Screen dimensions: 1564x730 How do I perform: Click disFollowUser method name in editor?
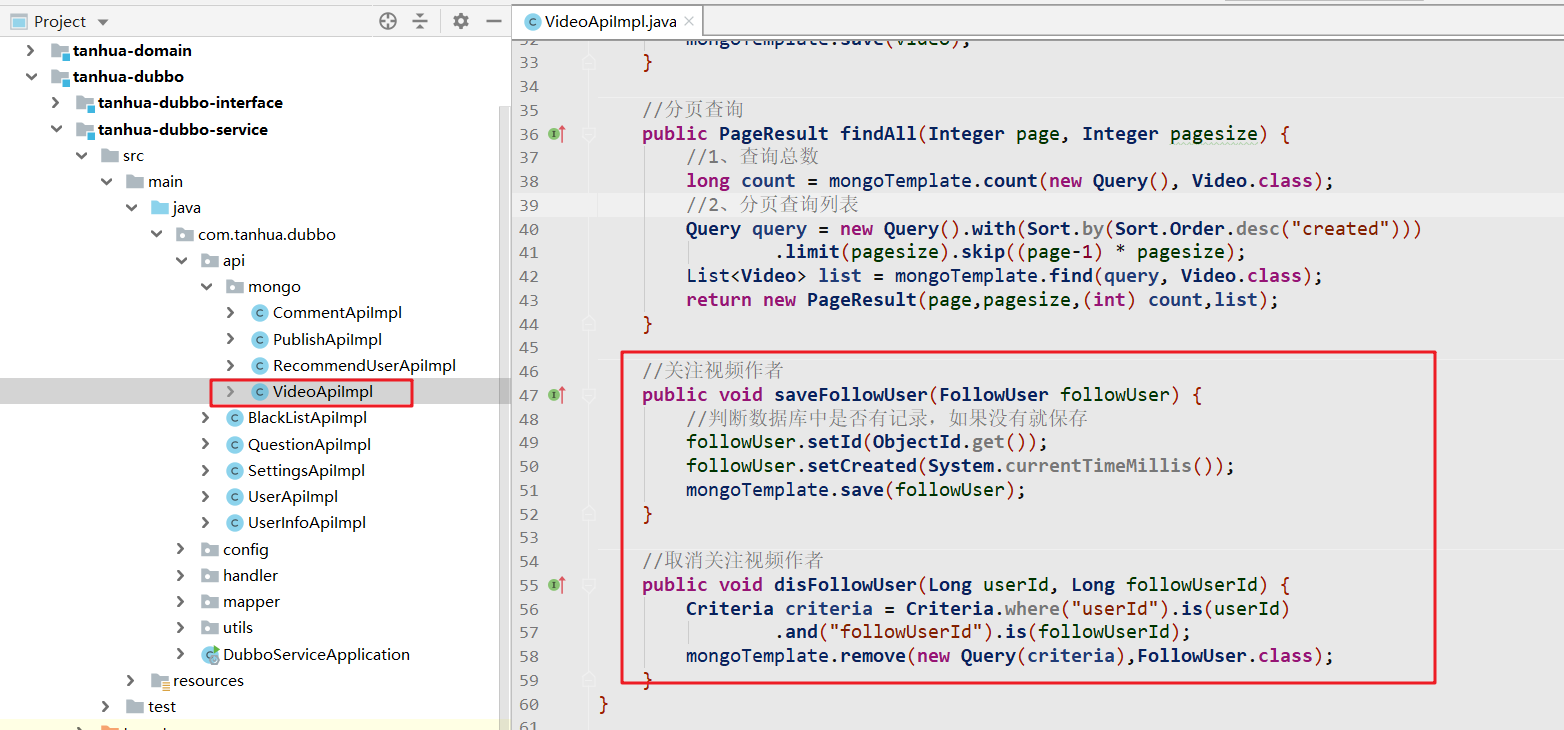[x=844, y=584]
